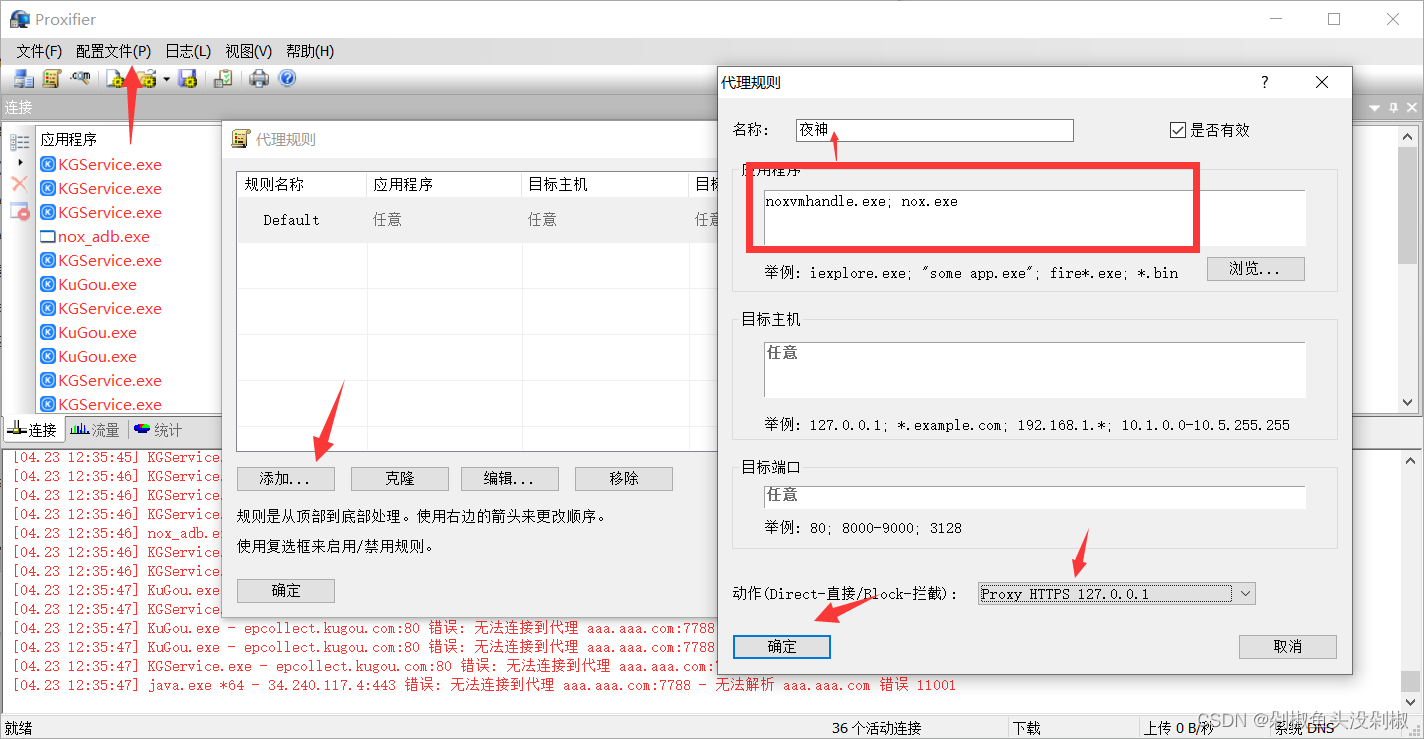Expand the small triangle arrow in connections sidebar
This screenshot has height=739, width=1424.
[x=20, y=162]
